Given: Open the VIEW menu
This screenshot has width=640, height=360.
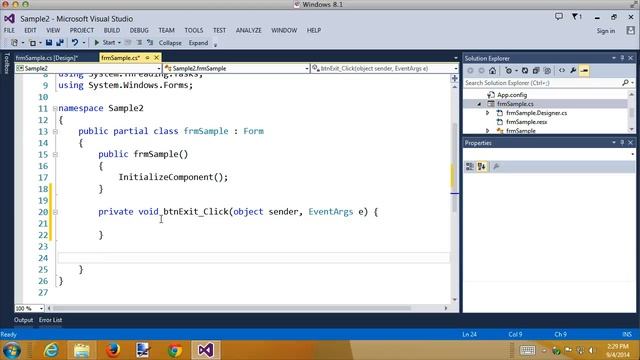Looking at the screenshot, I should tap(53, 30).
